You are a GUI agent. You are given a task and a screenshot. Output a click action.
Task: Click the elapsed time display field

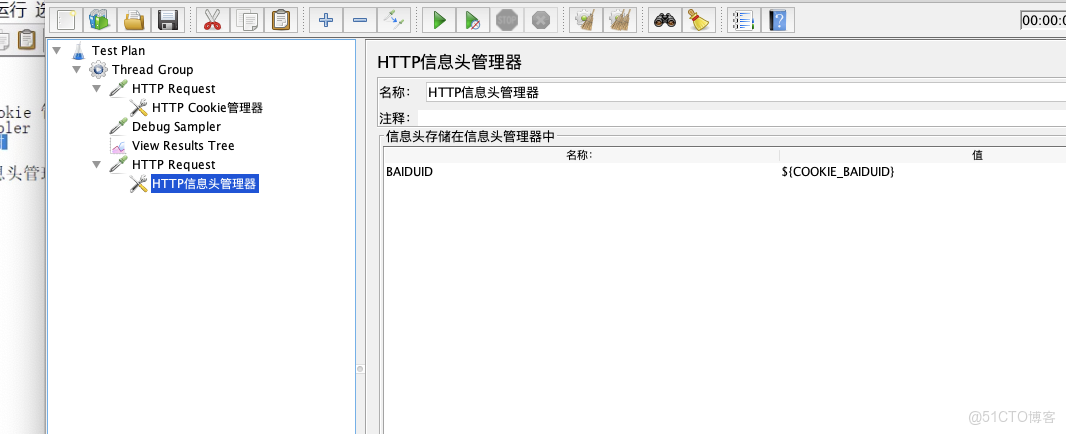click(x=1044, y=20)
